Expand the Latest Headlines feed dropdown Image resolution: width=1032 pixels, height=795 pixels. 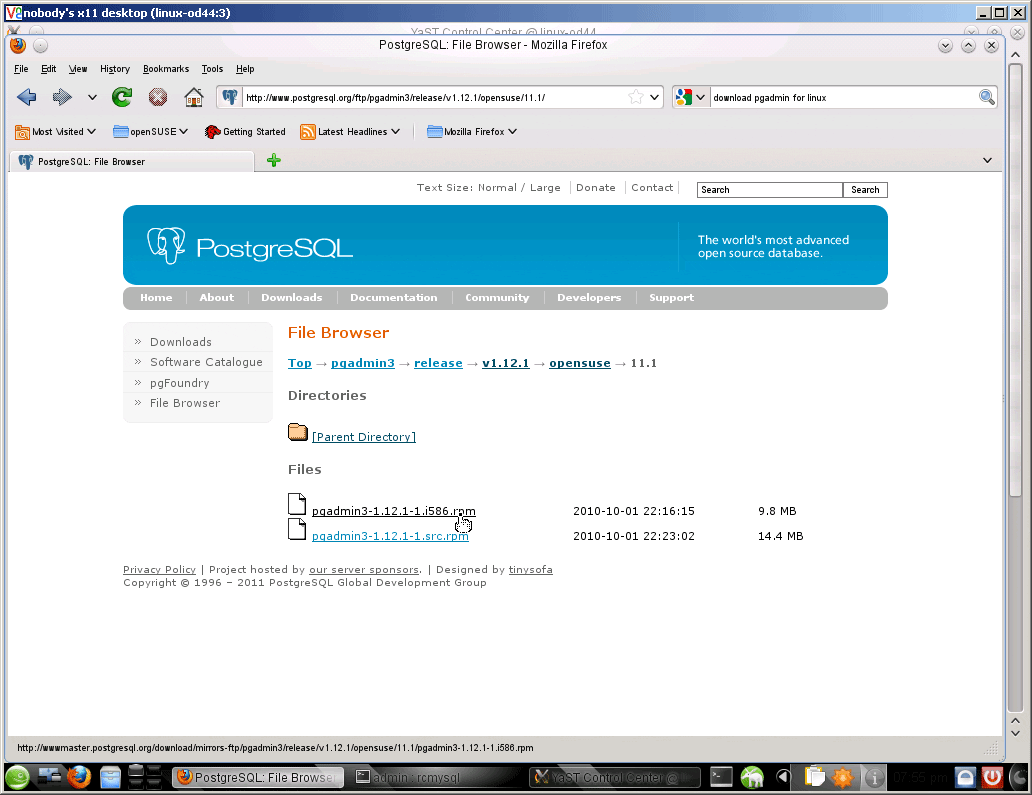[349, 132]
